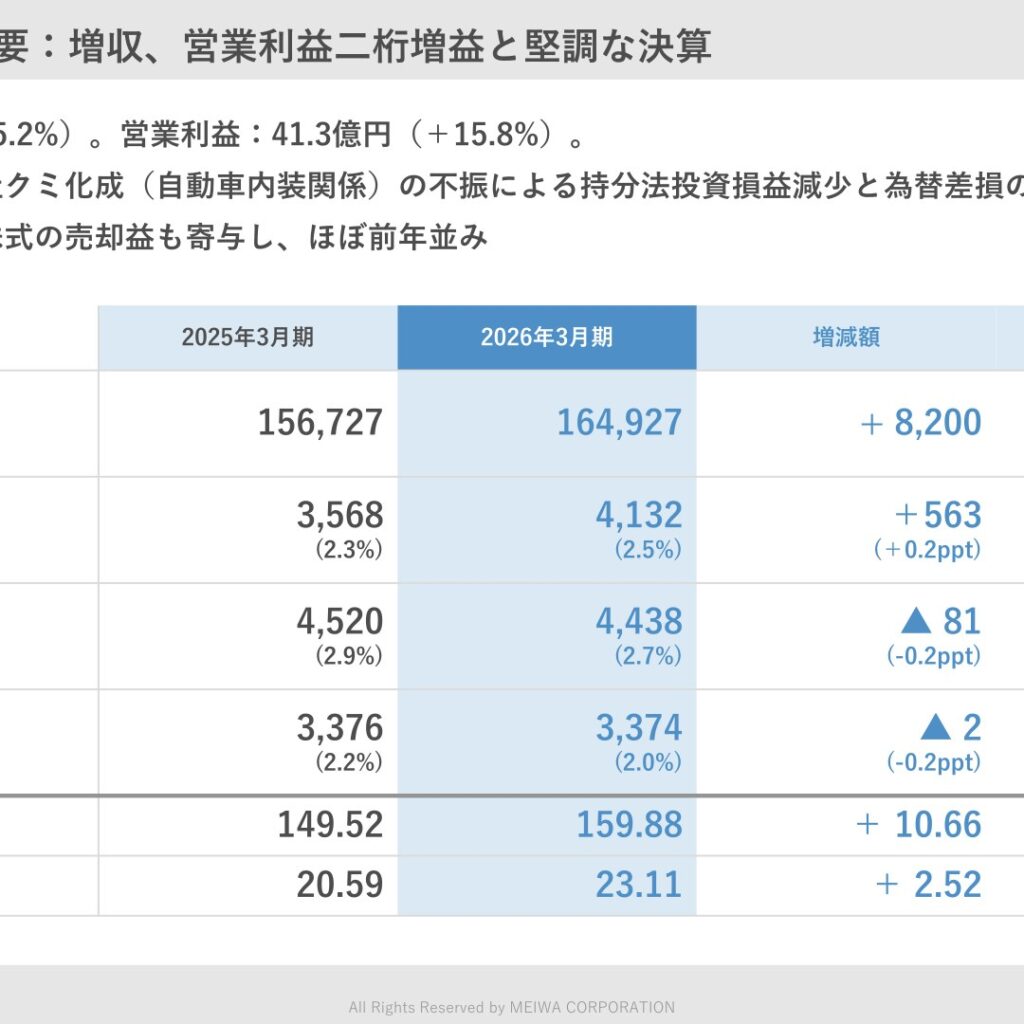Select the 2025年3月期 column header

[x=248, y=337]
